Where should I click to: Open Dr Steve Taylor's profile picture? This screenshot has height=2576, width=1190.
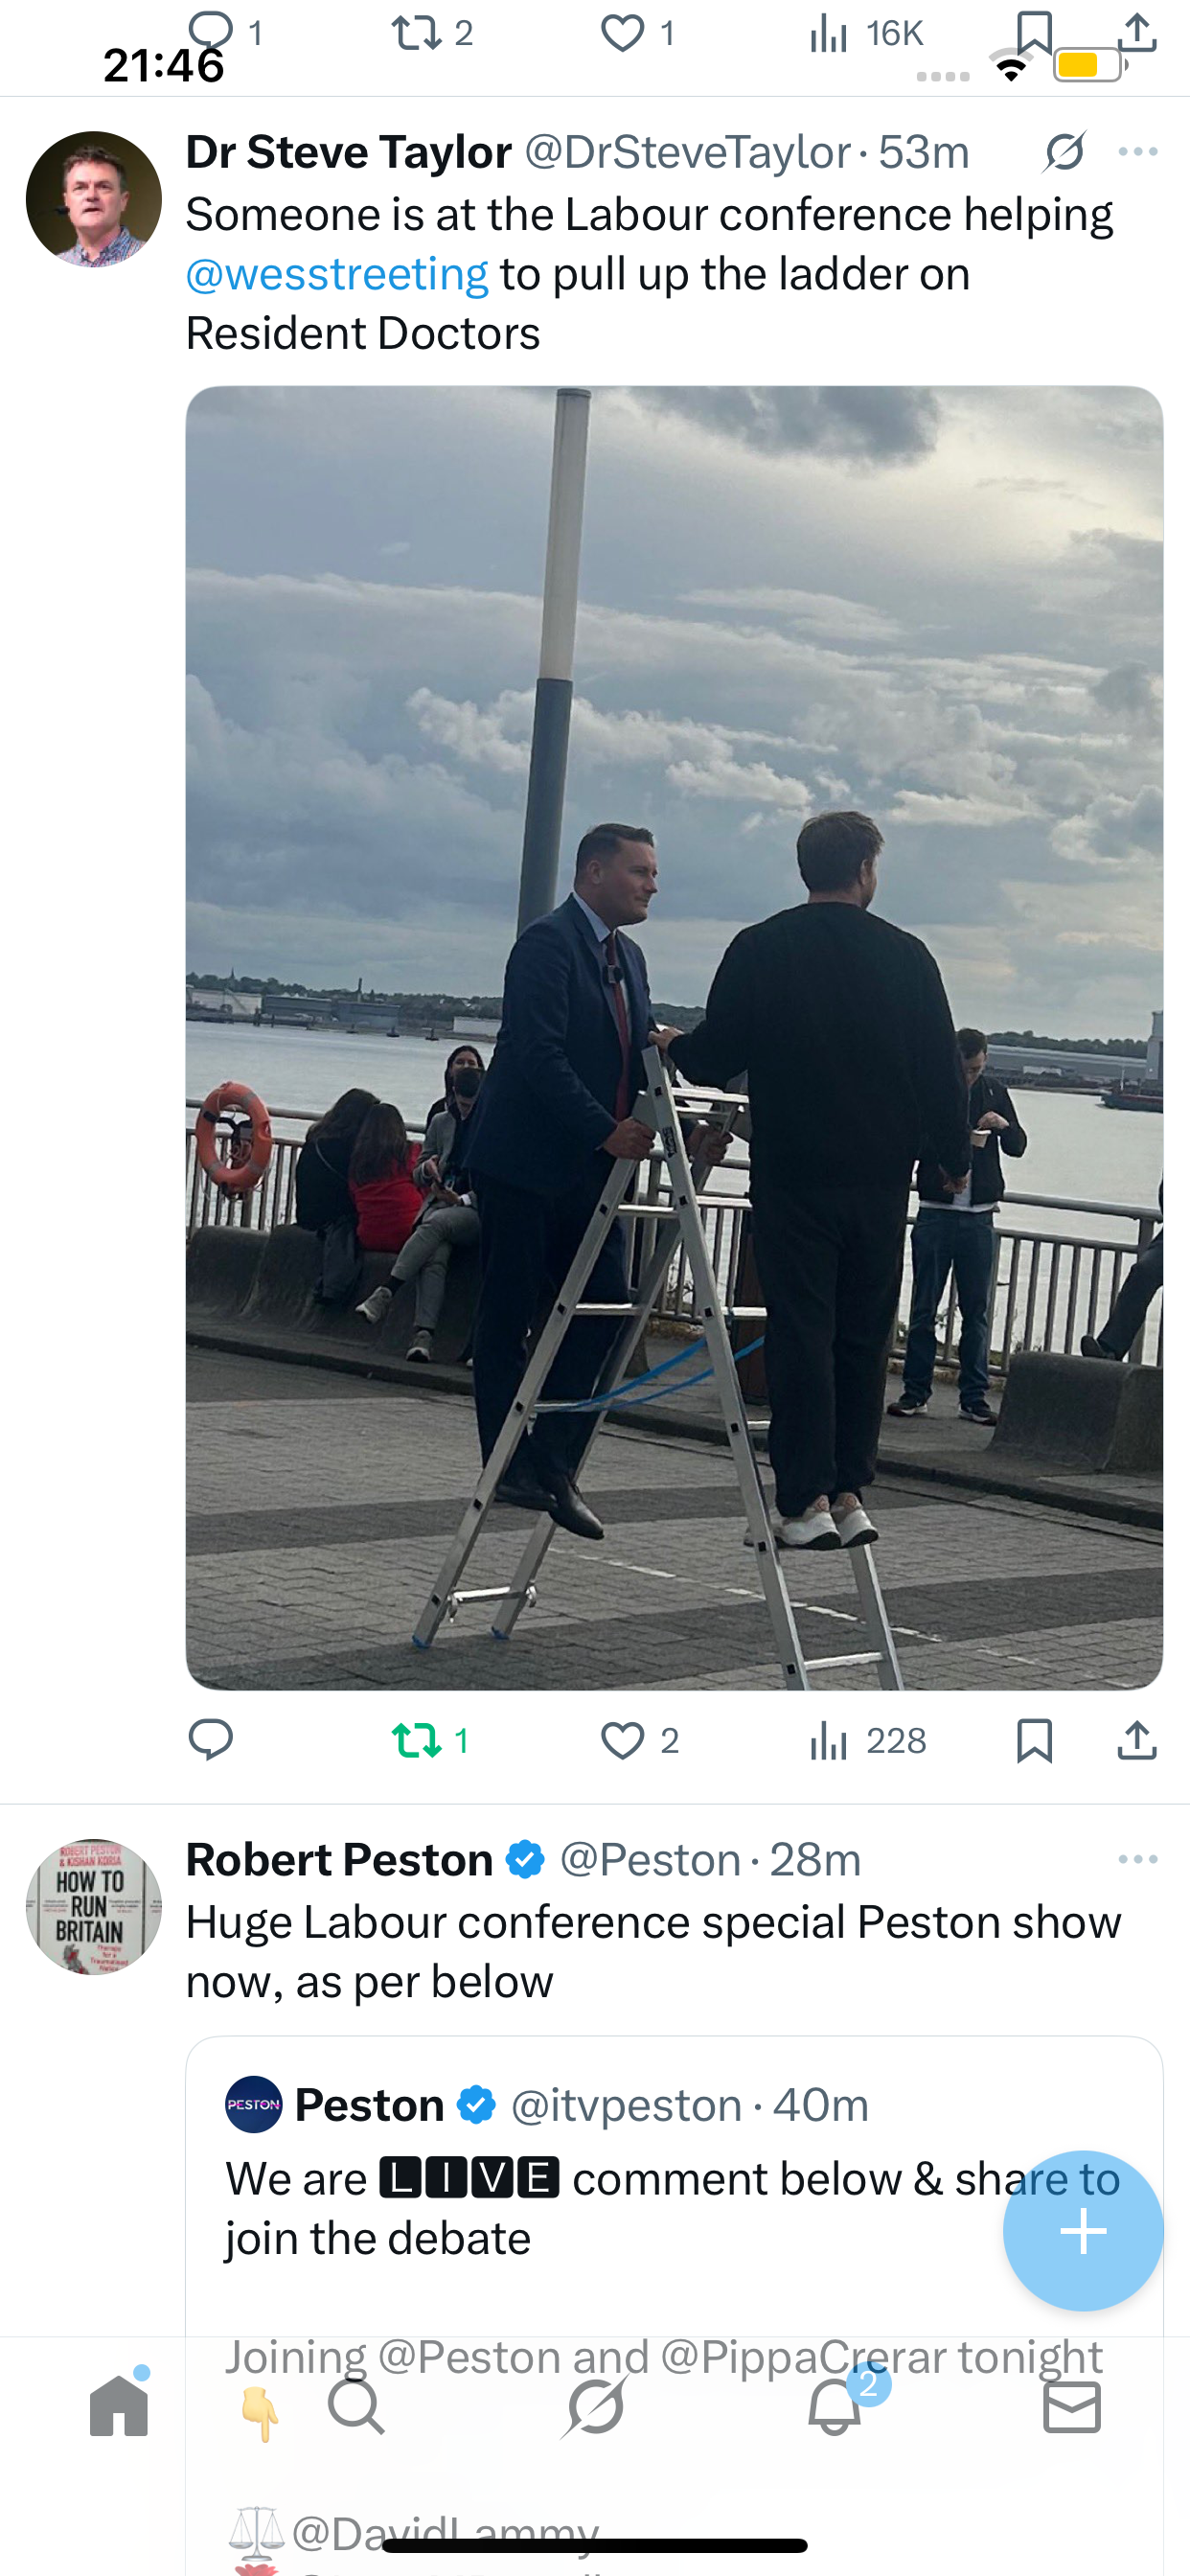click(x=94, y=199)
